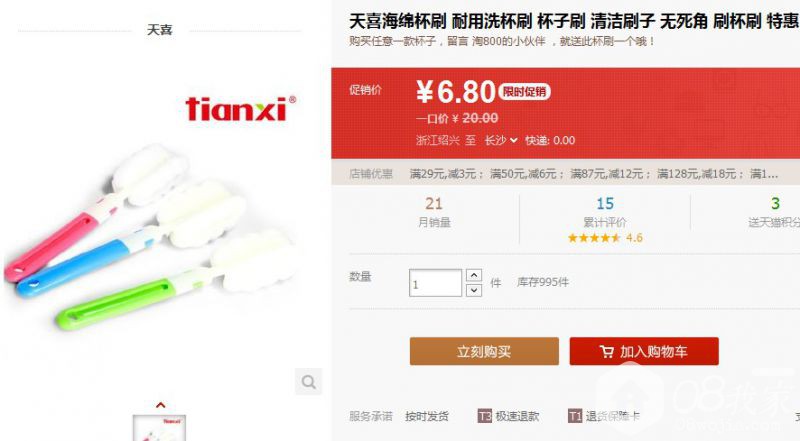The image size is (800, 441).
Task: Click the 立刻购买 buy now button
Action: pyautogui.click(x=484, y=351)
